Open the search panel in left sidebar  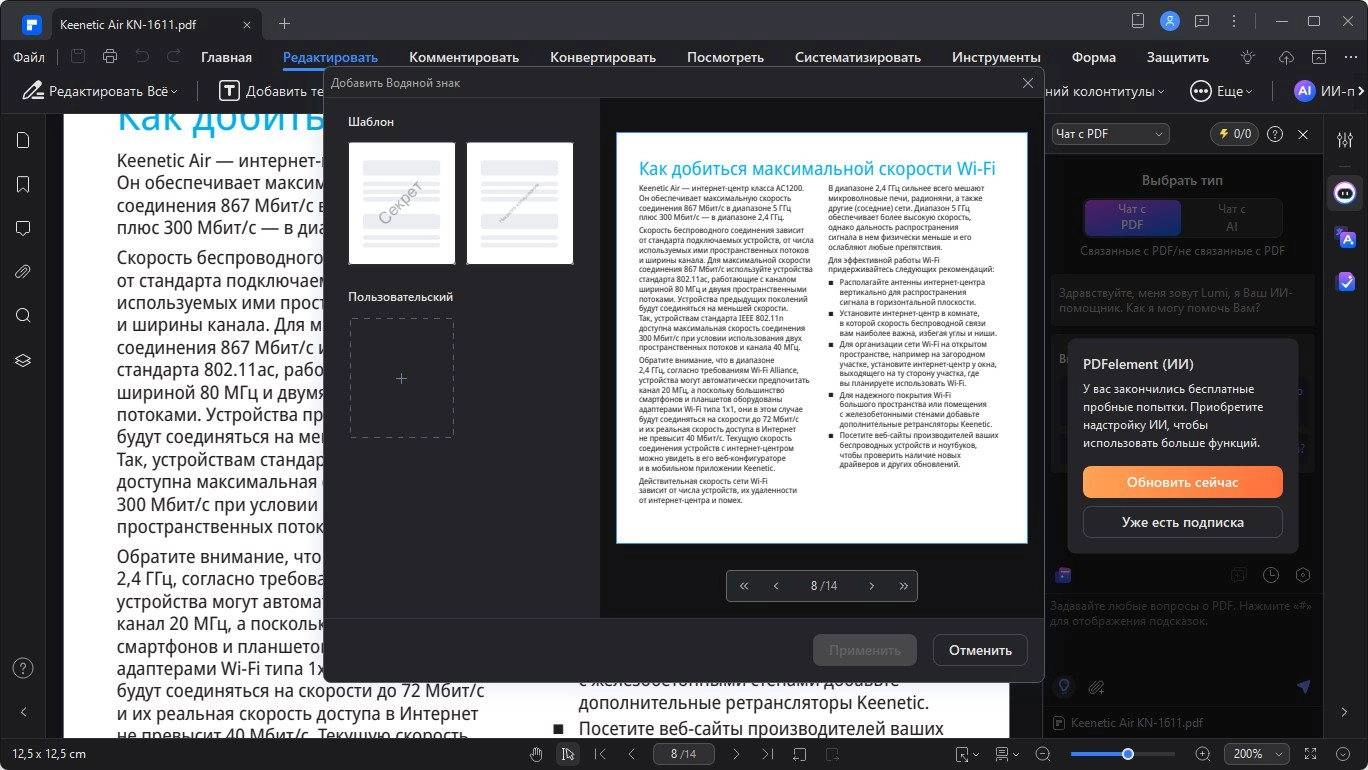[x=23, y=315]
